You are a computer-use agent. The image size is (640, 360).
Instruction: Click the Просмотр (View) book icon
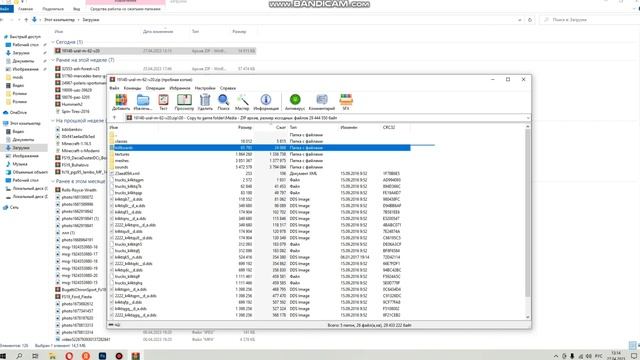184,100
